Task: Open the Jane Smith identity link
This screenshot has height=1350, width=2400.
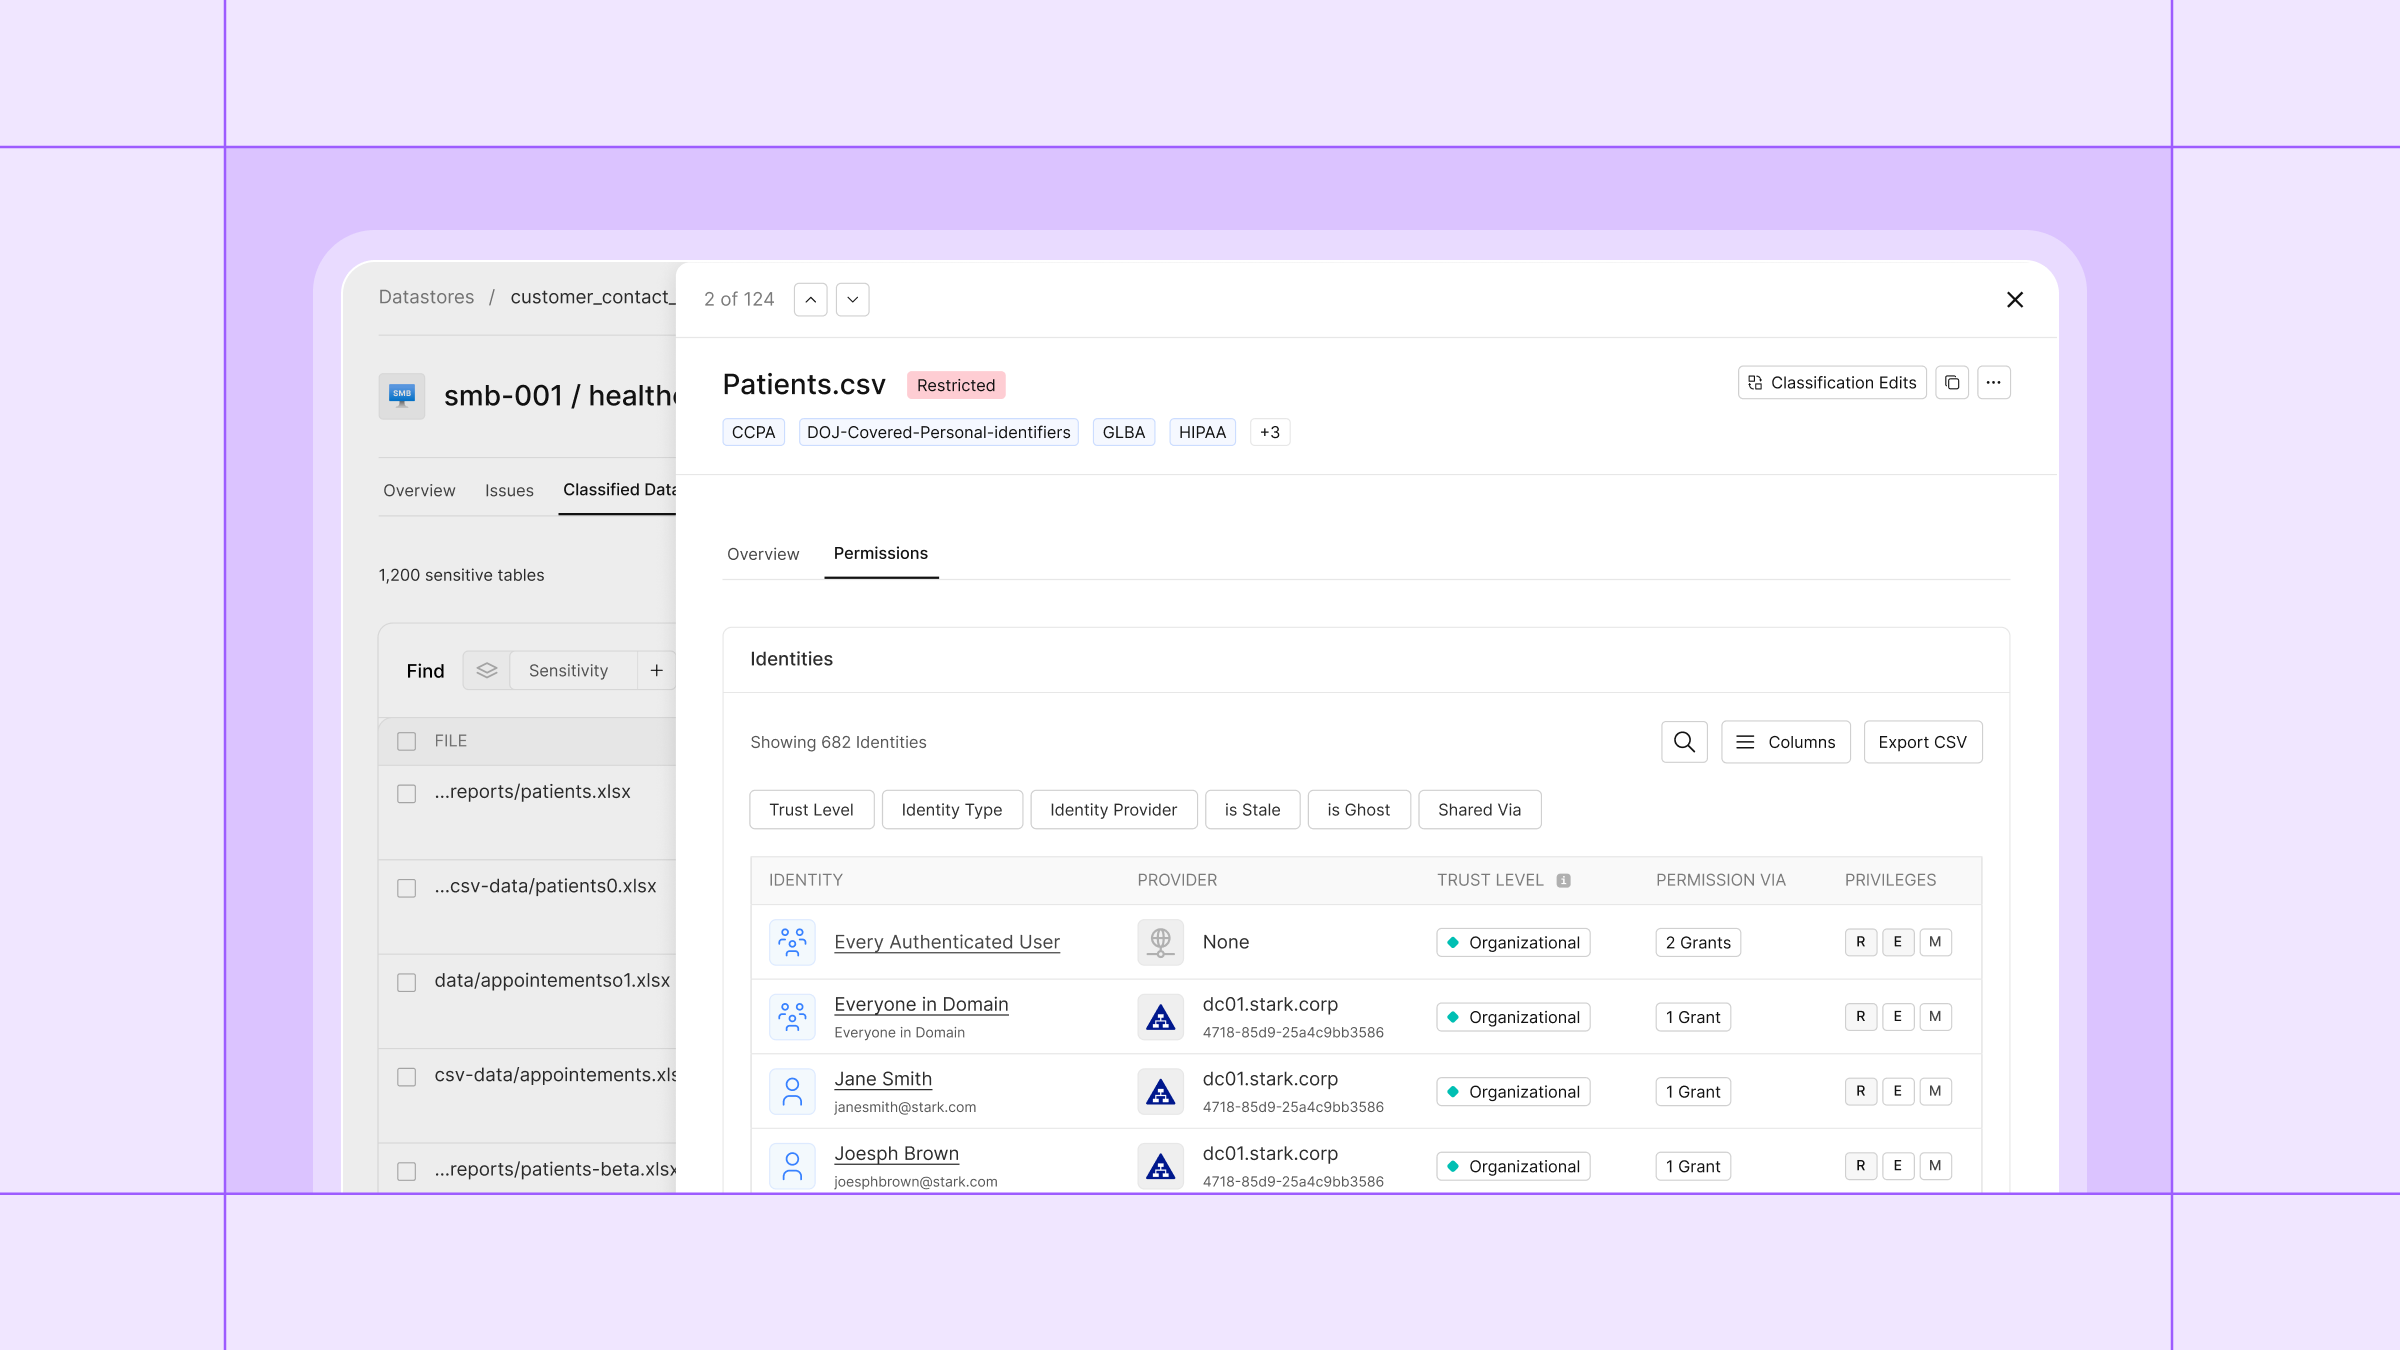Action: click(883, 1079)
